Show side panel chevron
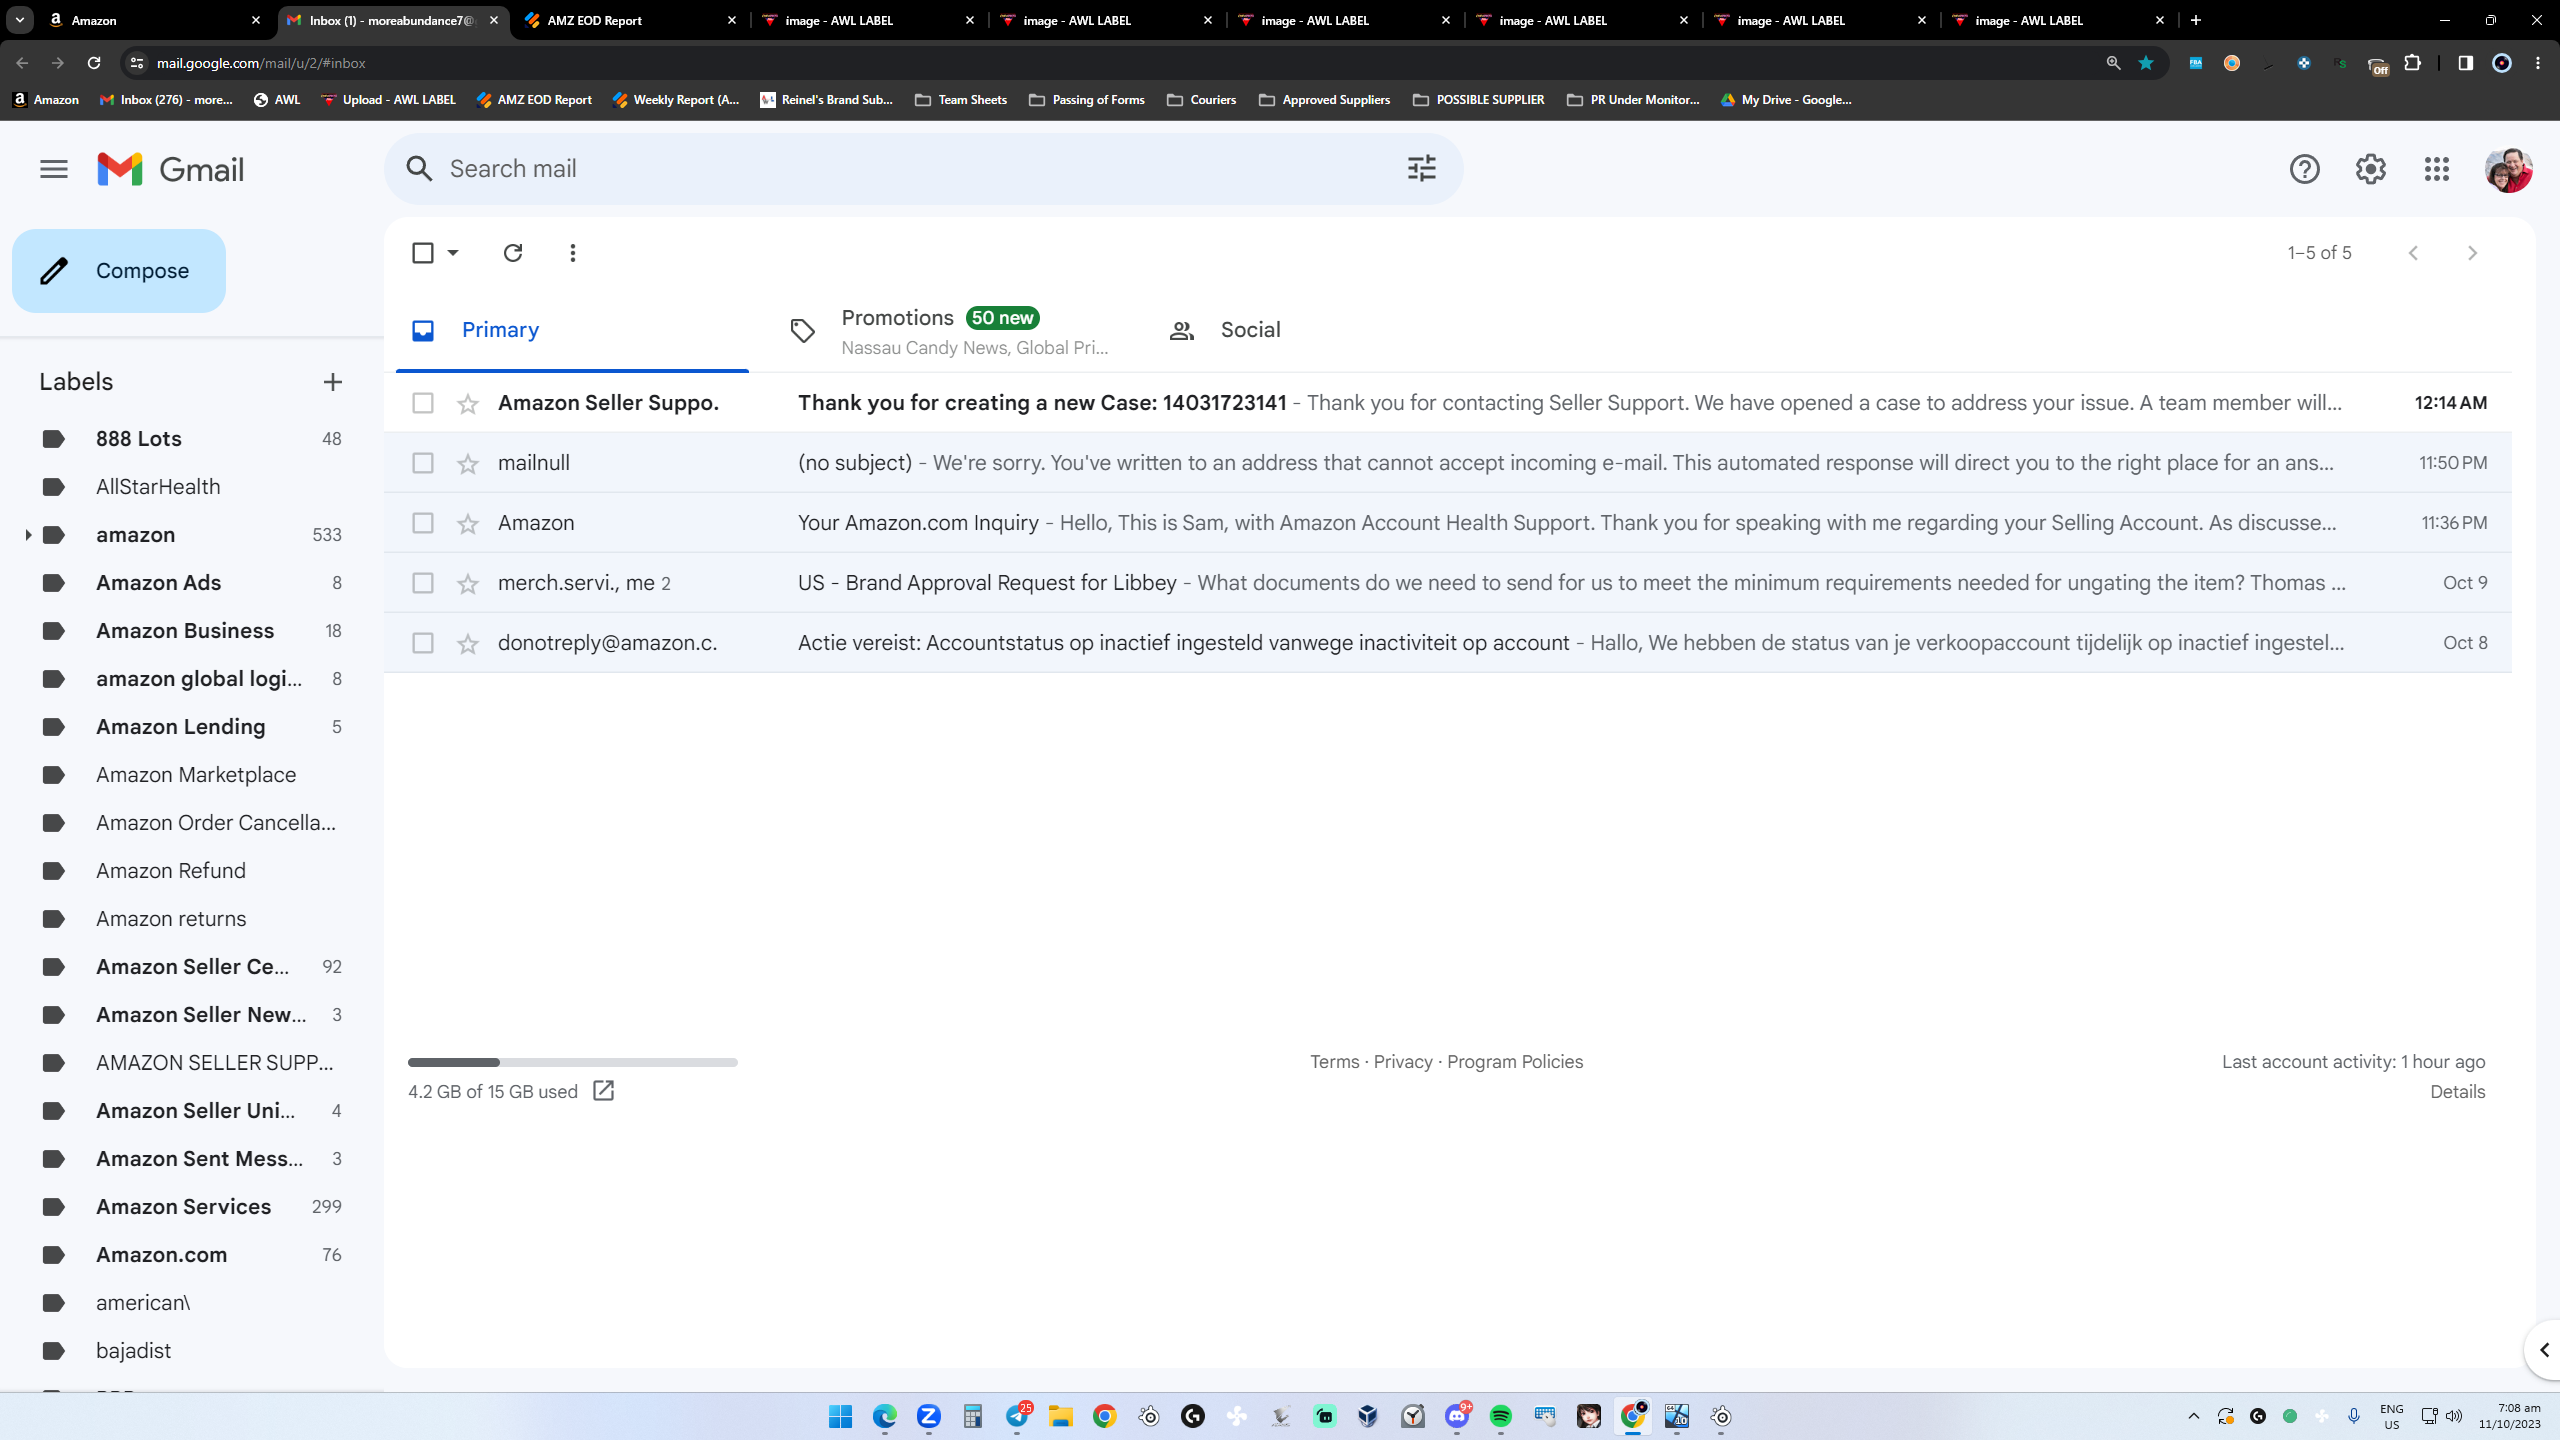 coord(2544,1350)
